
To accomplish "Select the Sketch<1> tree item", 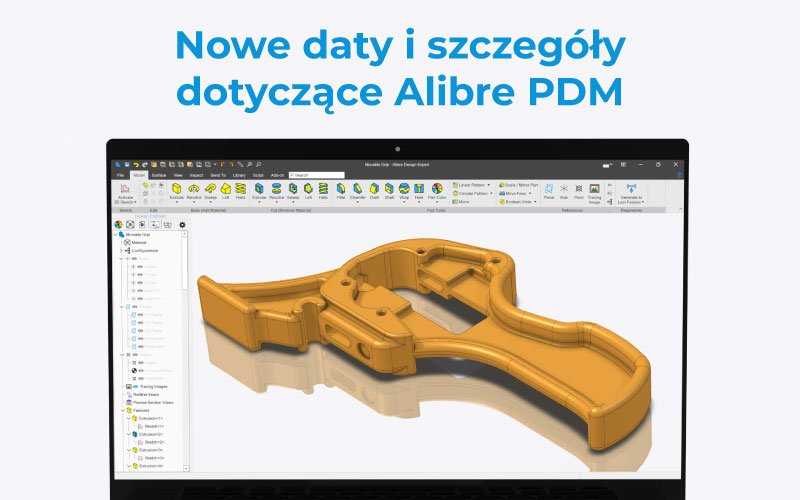I will pyautogui.click(x=150, y=427).
